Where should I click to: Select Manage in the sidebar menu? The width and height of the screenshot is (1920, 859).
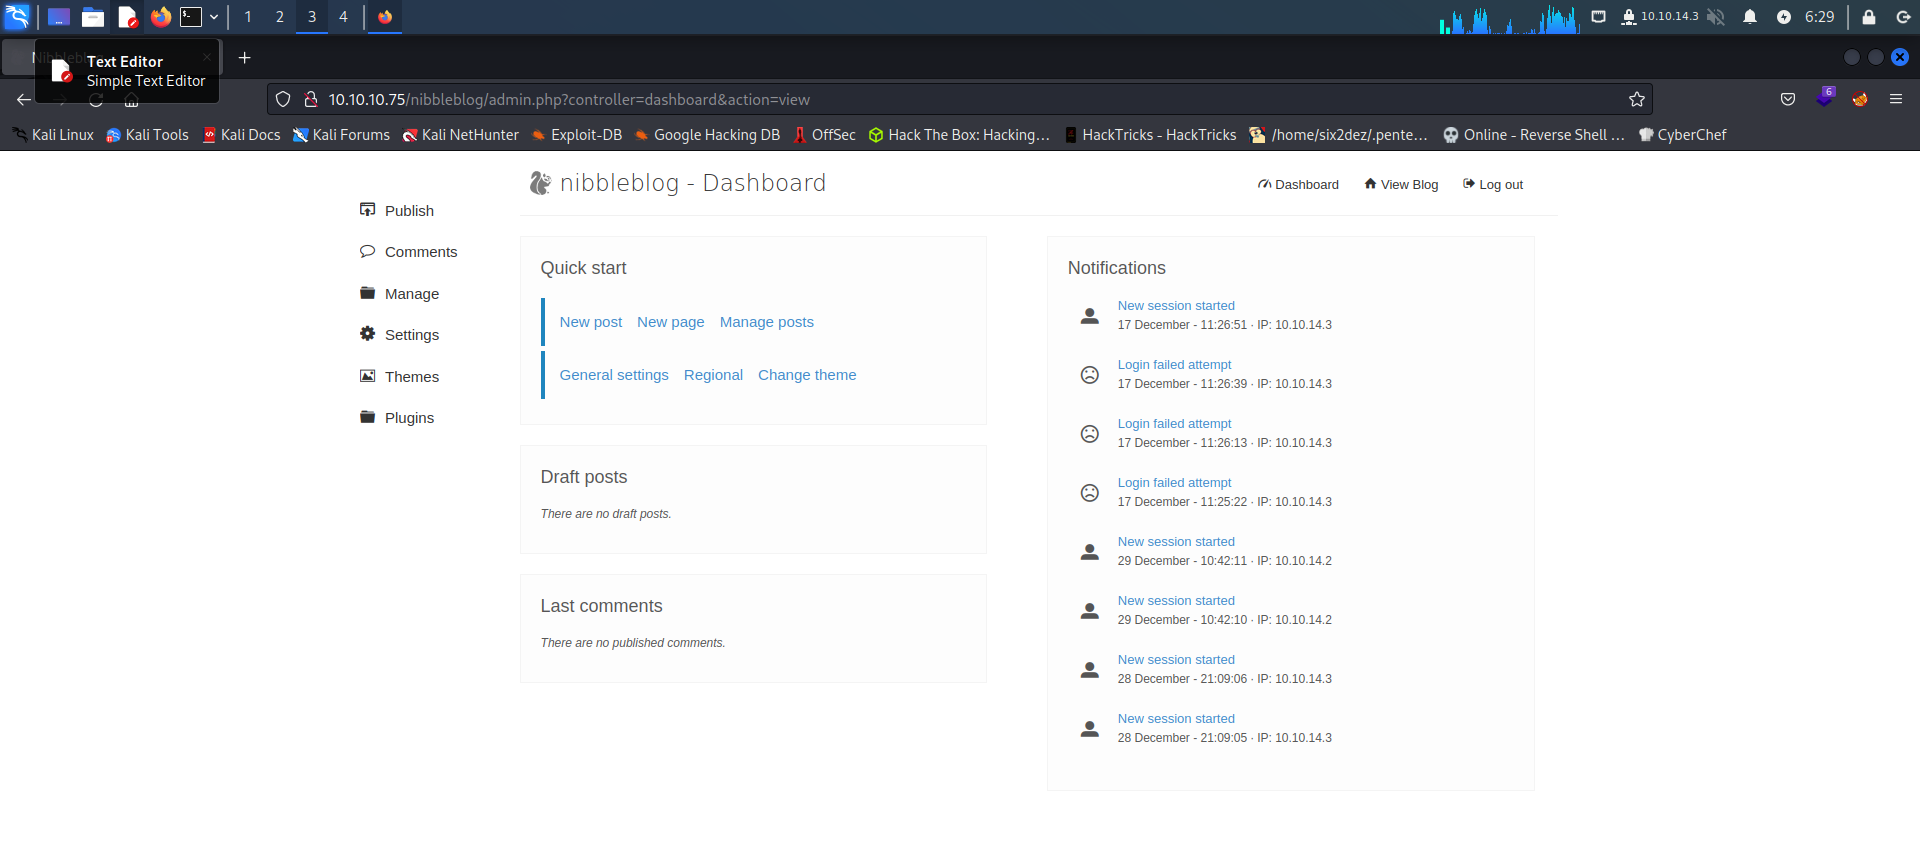coord(411,294)
